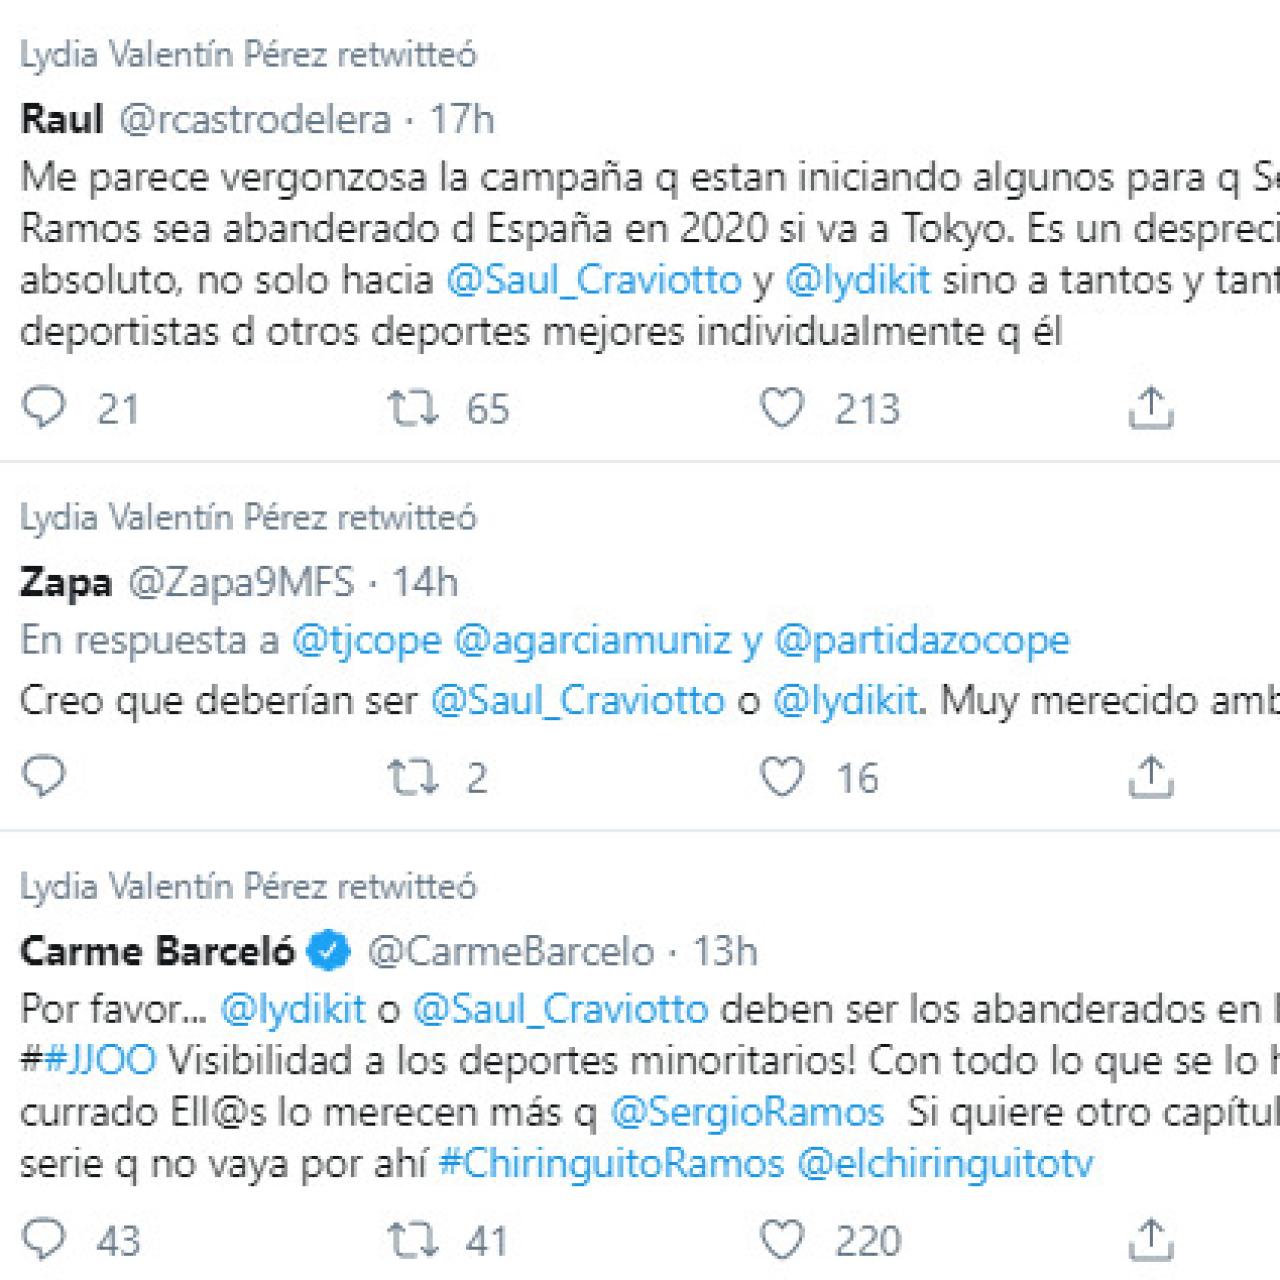Open Lydia Valentín Pérez retweeted label
Viewport: 1280px width, 1280px height.
point(248,57)
